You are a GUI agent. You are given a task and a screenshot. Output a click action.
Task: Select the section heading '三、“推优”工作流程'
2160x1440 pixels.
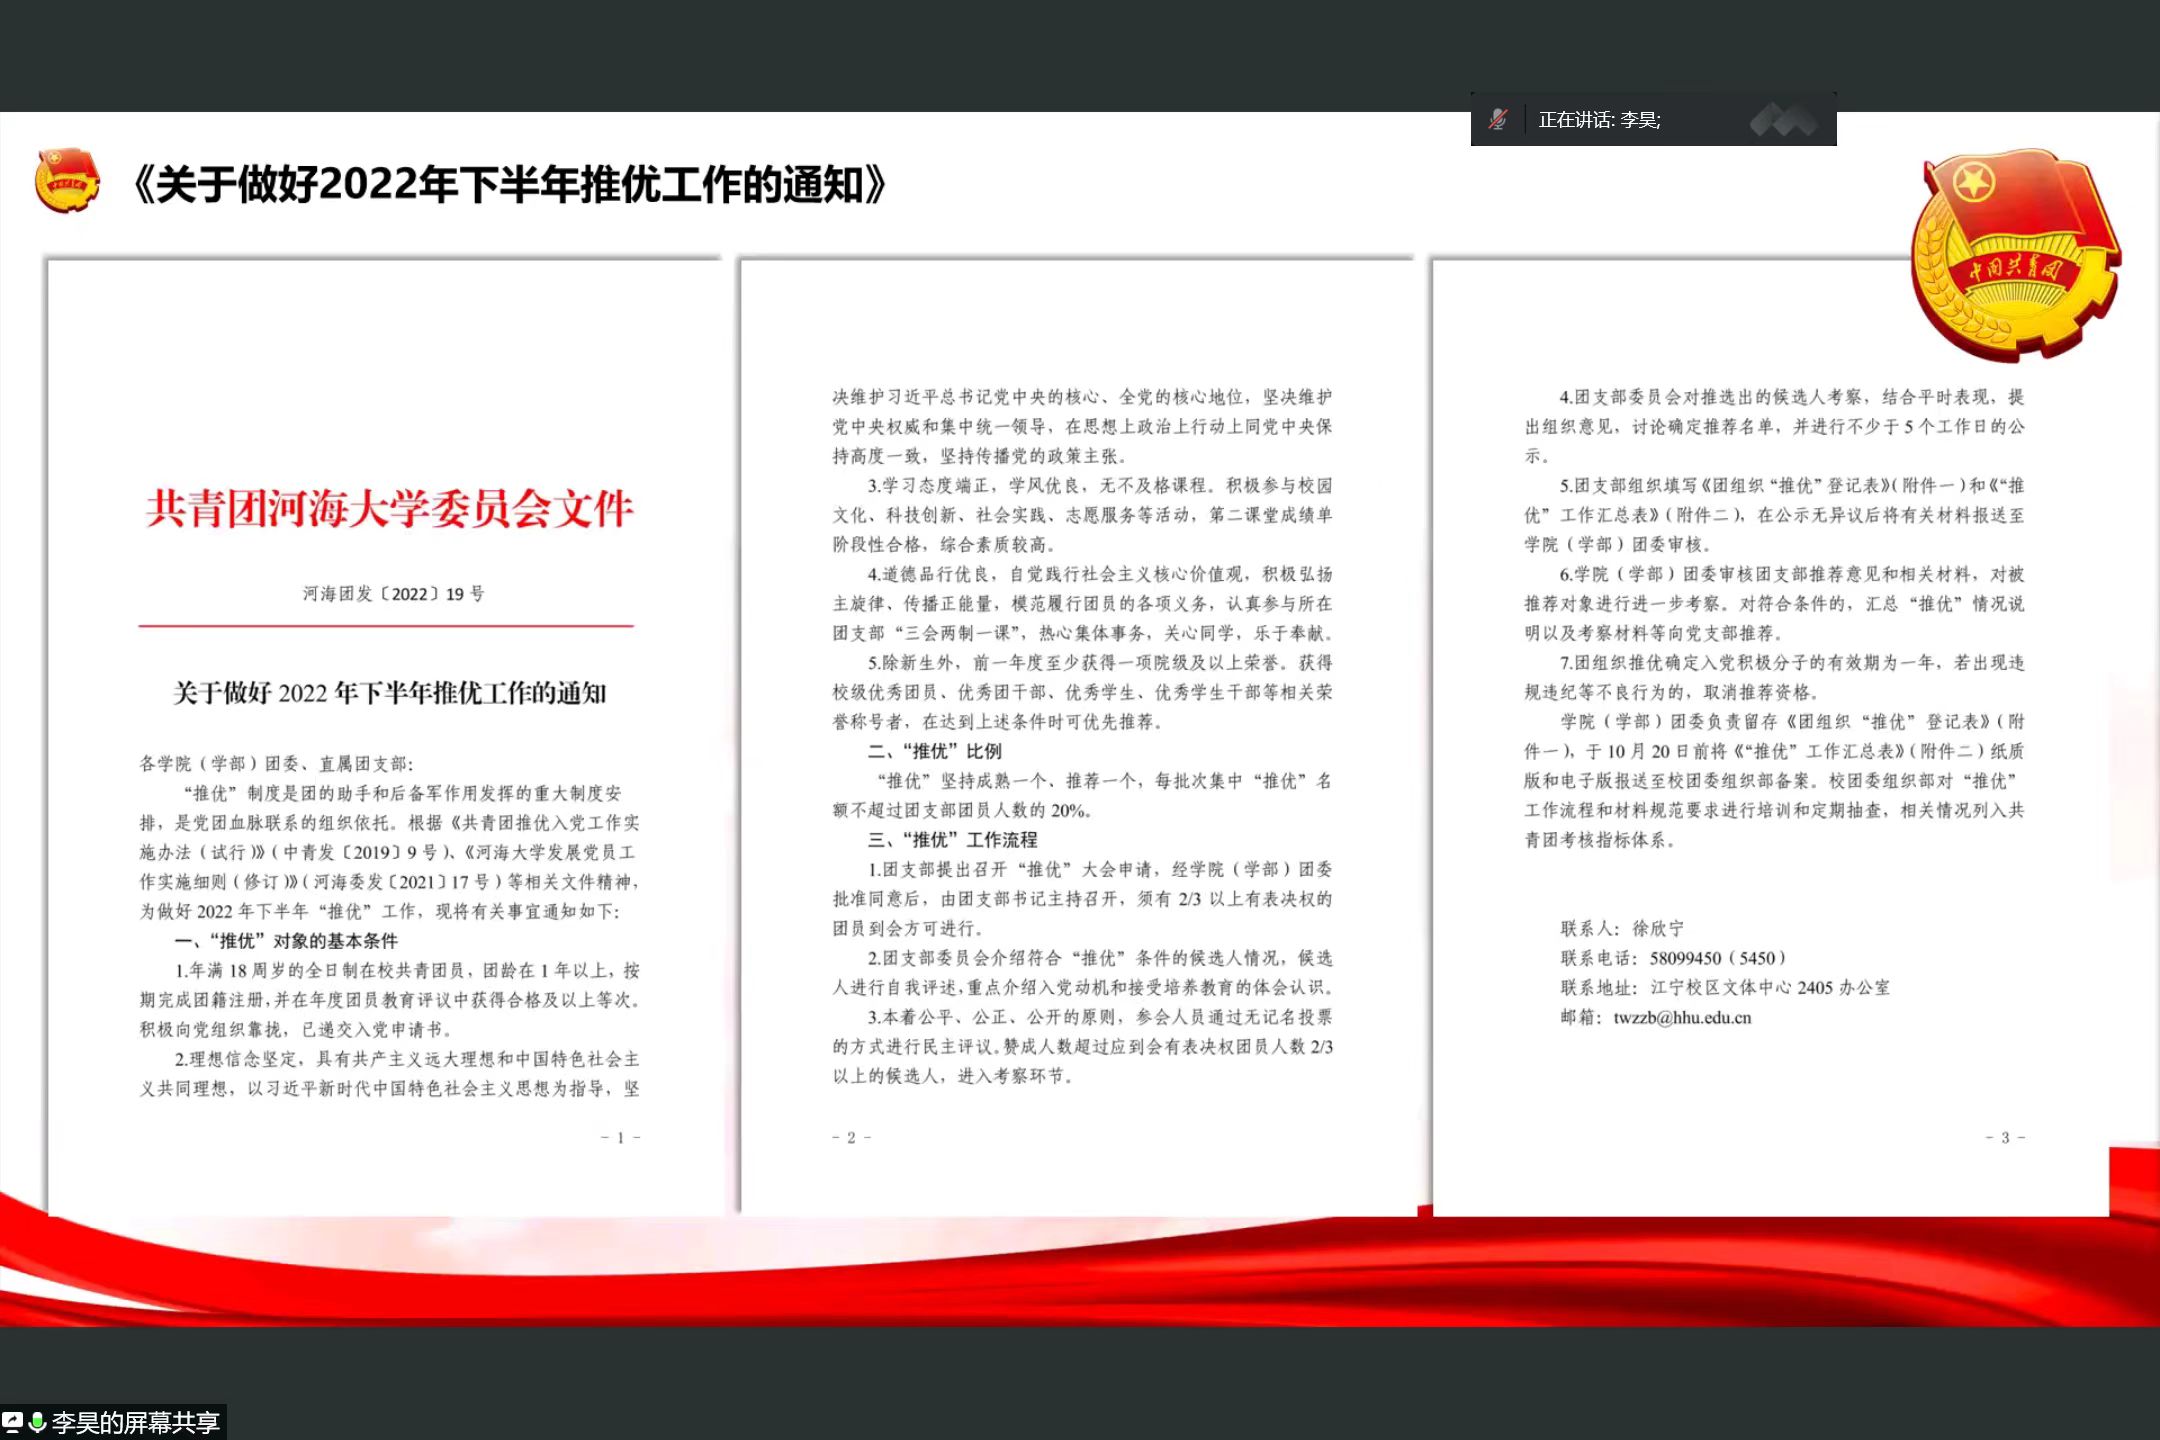tap(952, 840)
